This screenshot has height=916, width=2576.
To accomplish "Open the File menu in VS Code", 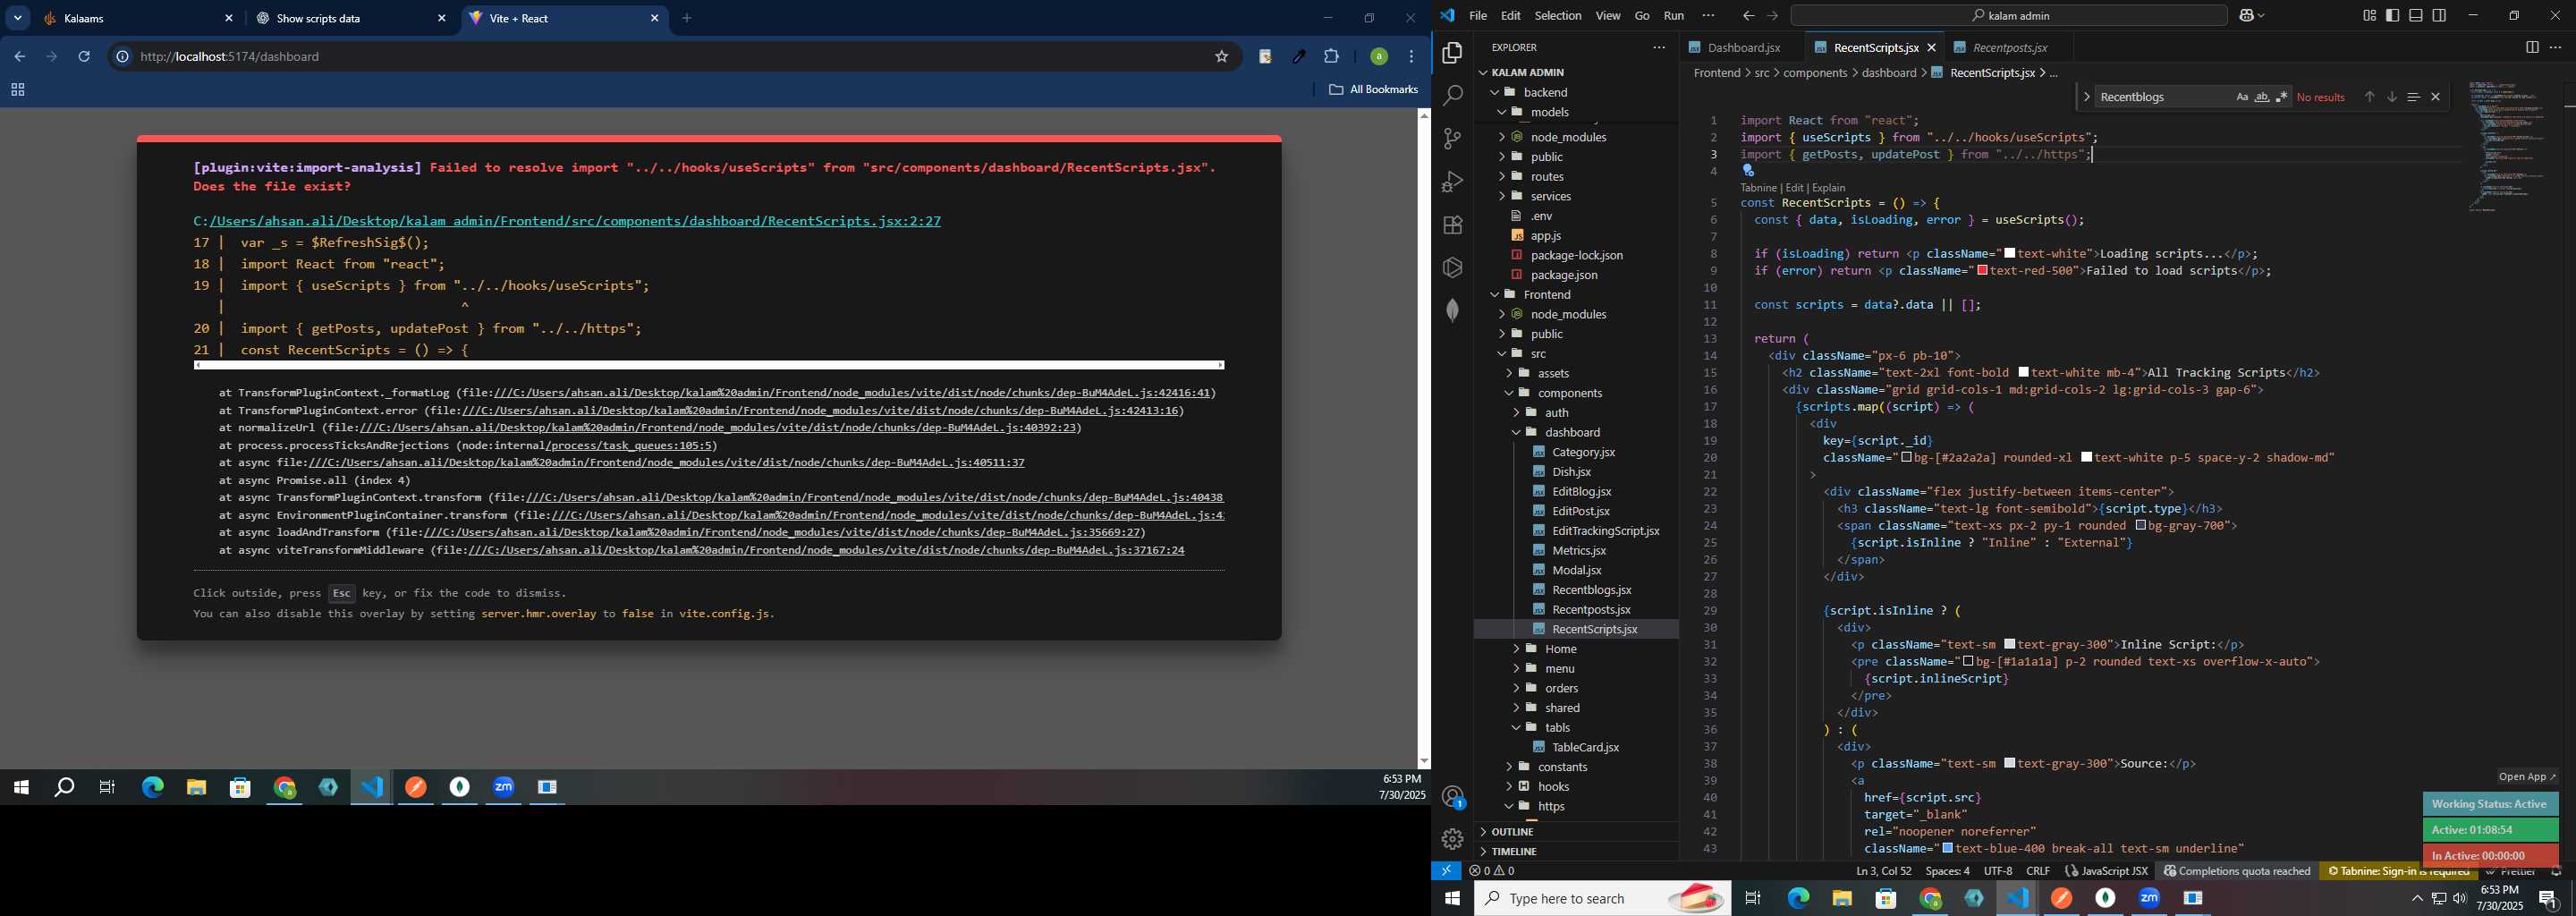I will pyautogui.click(x=1478, y=16).
